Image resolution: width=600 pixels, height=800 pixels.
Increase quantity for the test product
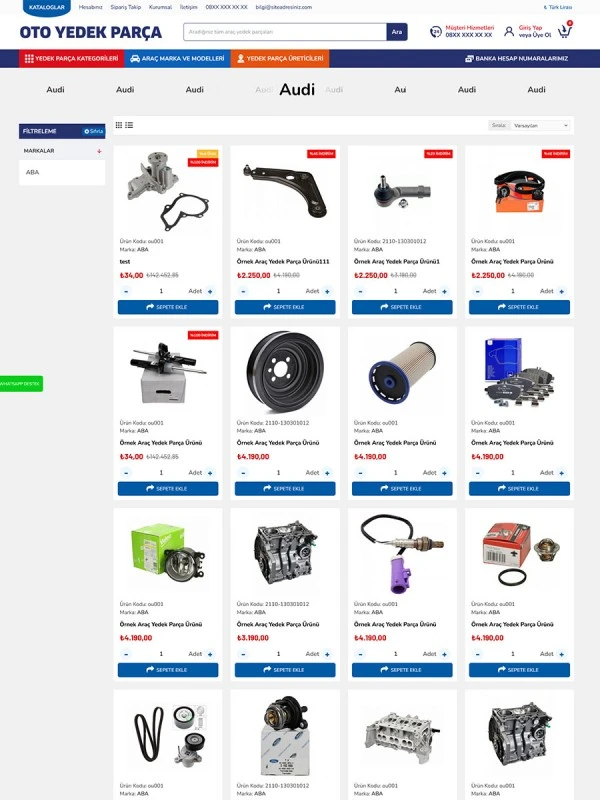pyautogui.click(x=210, y=291)
